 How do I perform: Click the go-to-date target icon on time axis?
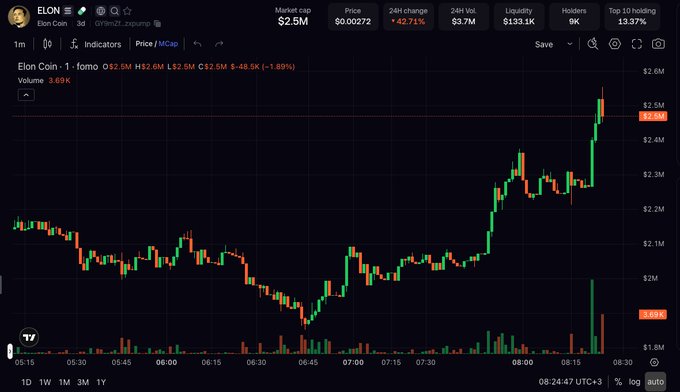tap(654, 362)
